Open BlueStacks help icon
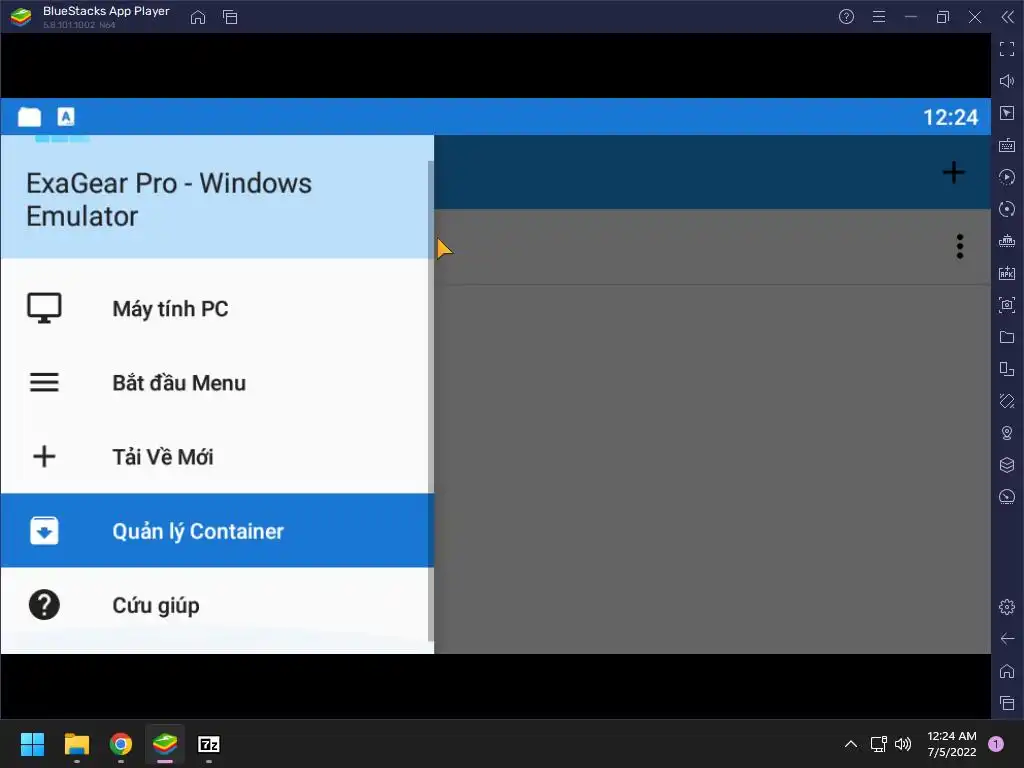 click(846, 17)
